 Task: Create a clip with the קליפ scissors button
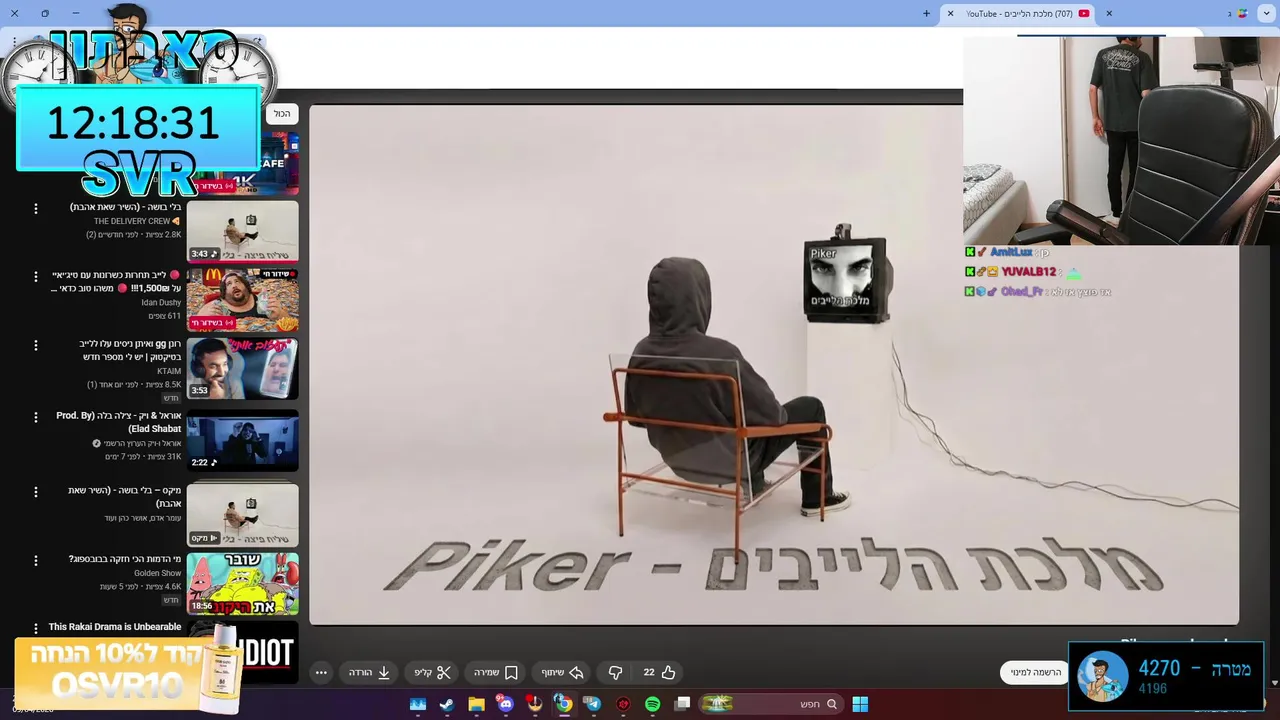click(433, 673)
